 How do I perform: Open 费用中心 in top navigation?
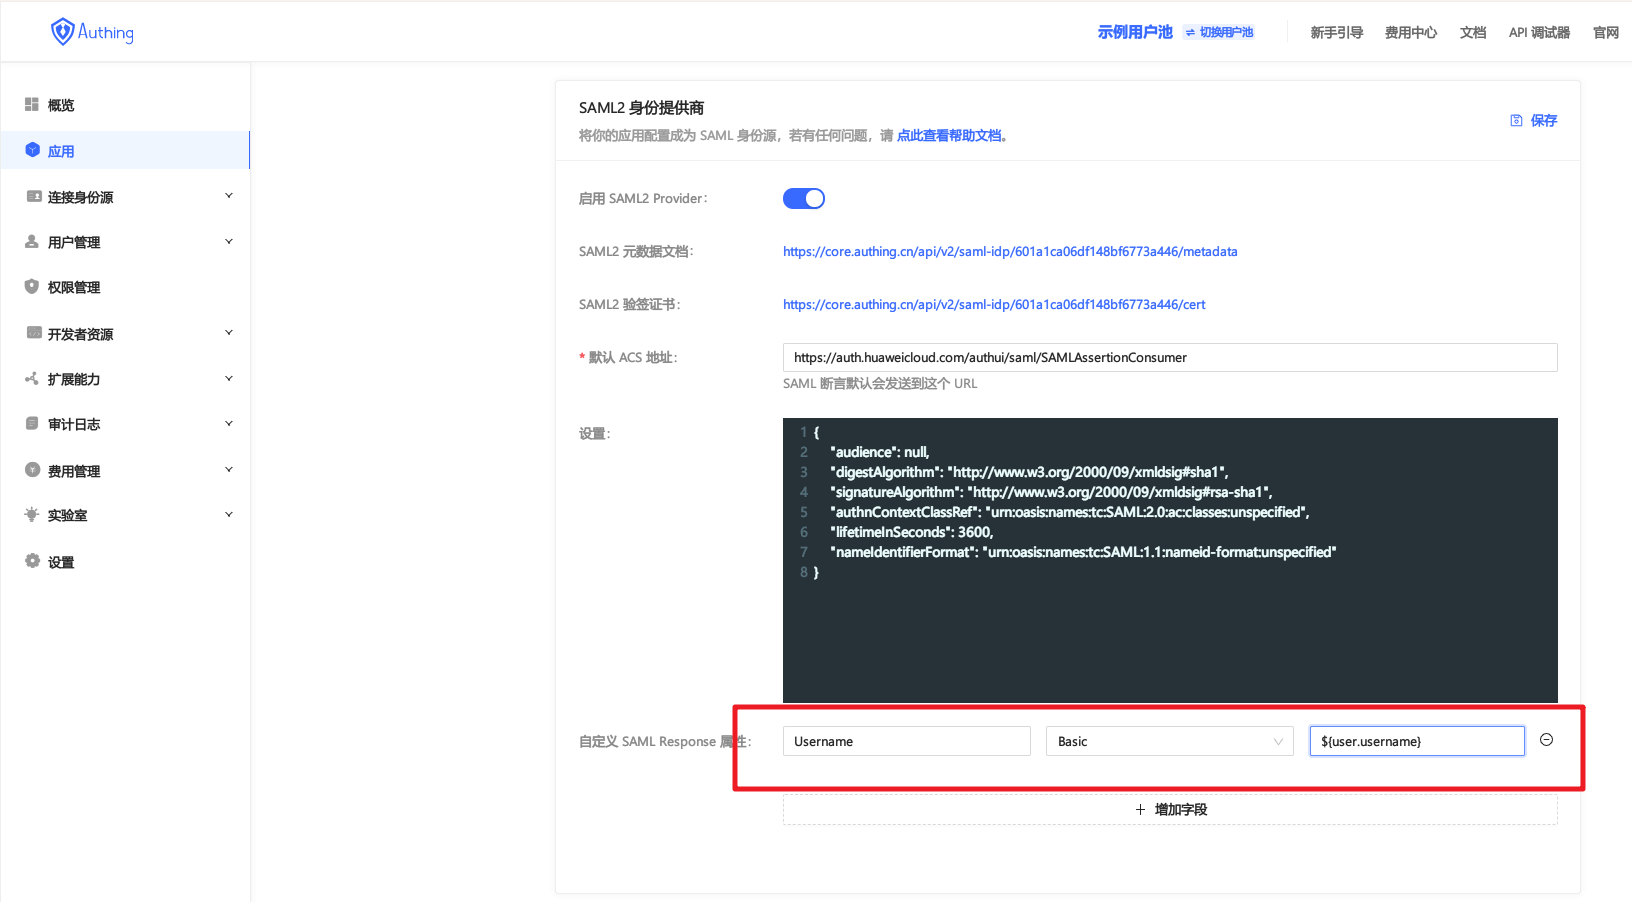[1410, 33]
